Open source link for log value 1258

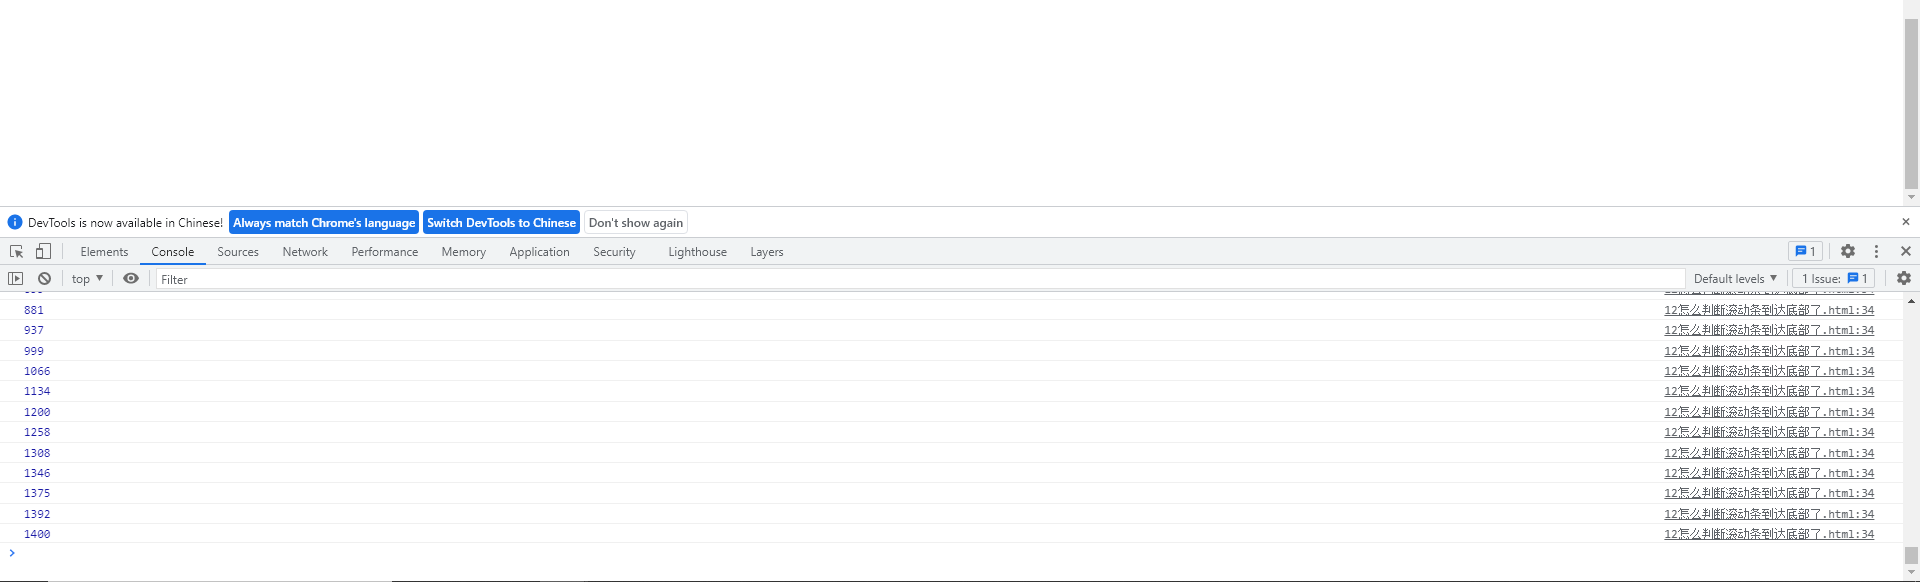[x=1769, y=432]
